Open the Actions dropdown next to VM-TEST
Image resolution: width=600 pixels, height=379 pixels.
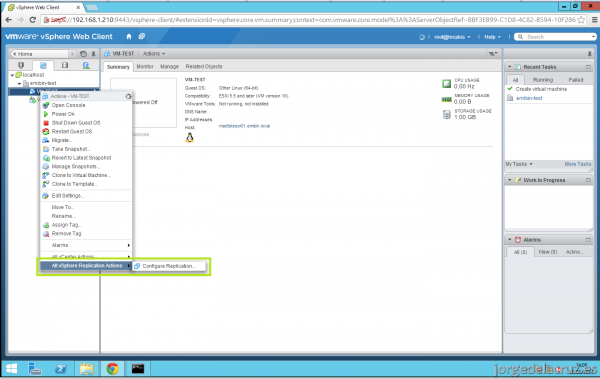[x=154, y=54]
